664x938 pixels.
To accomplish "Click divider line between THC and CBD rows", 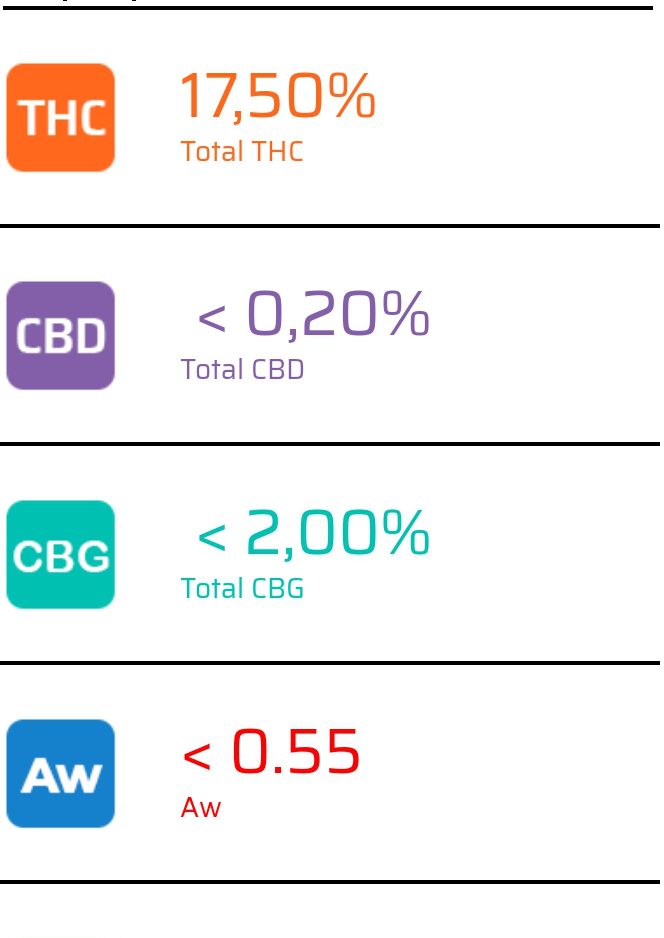I will [330, 226].
